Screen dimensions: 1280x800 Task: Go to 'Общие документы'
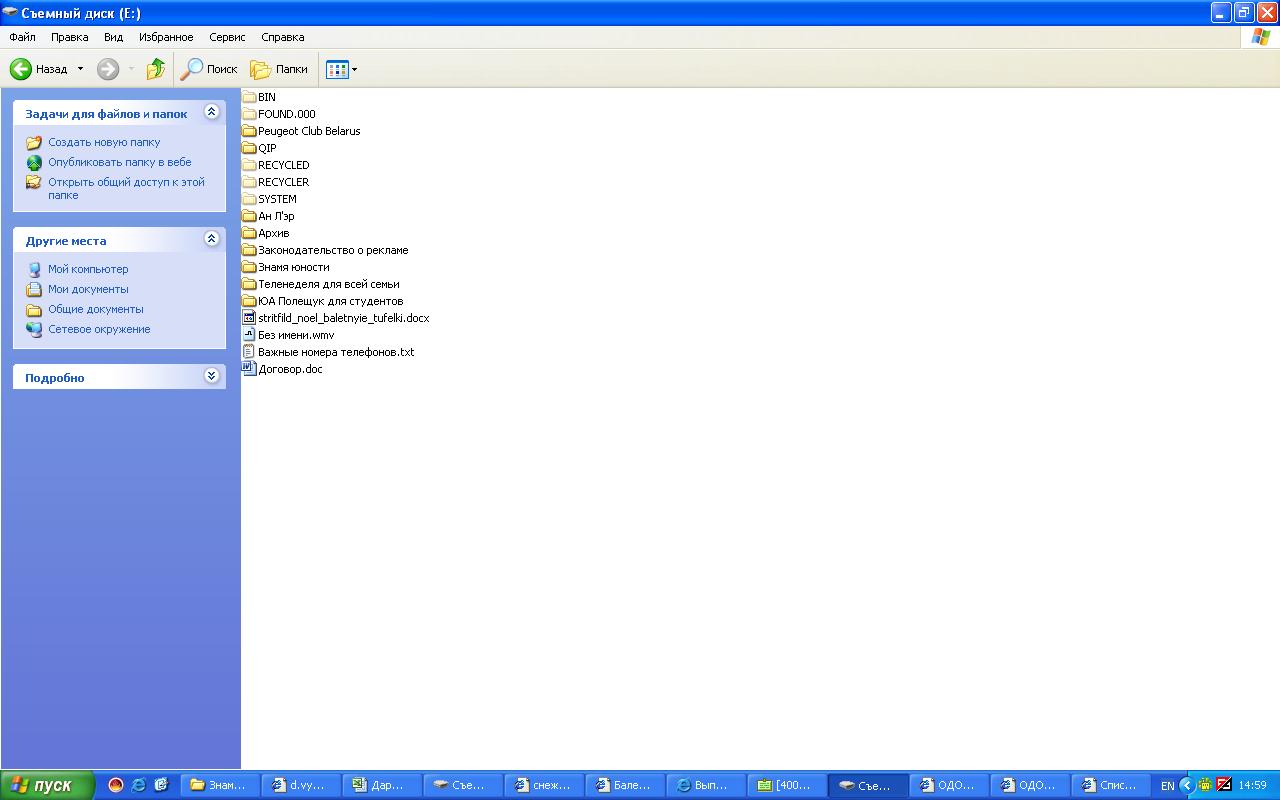[x=96, y=309]
